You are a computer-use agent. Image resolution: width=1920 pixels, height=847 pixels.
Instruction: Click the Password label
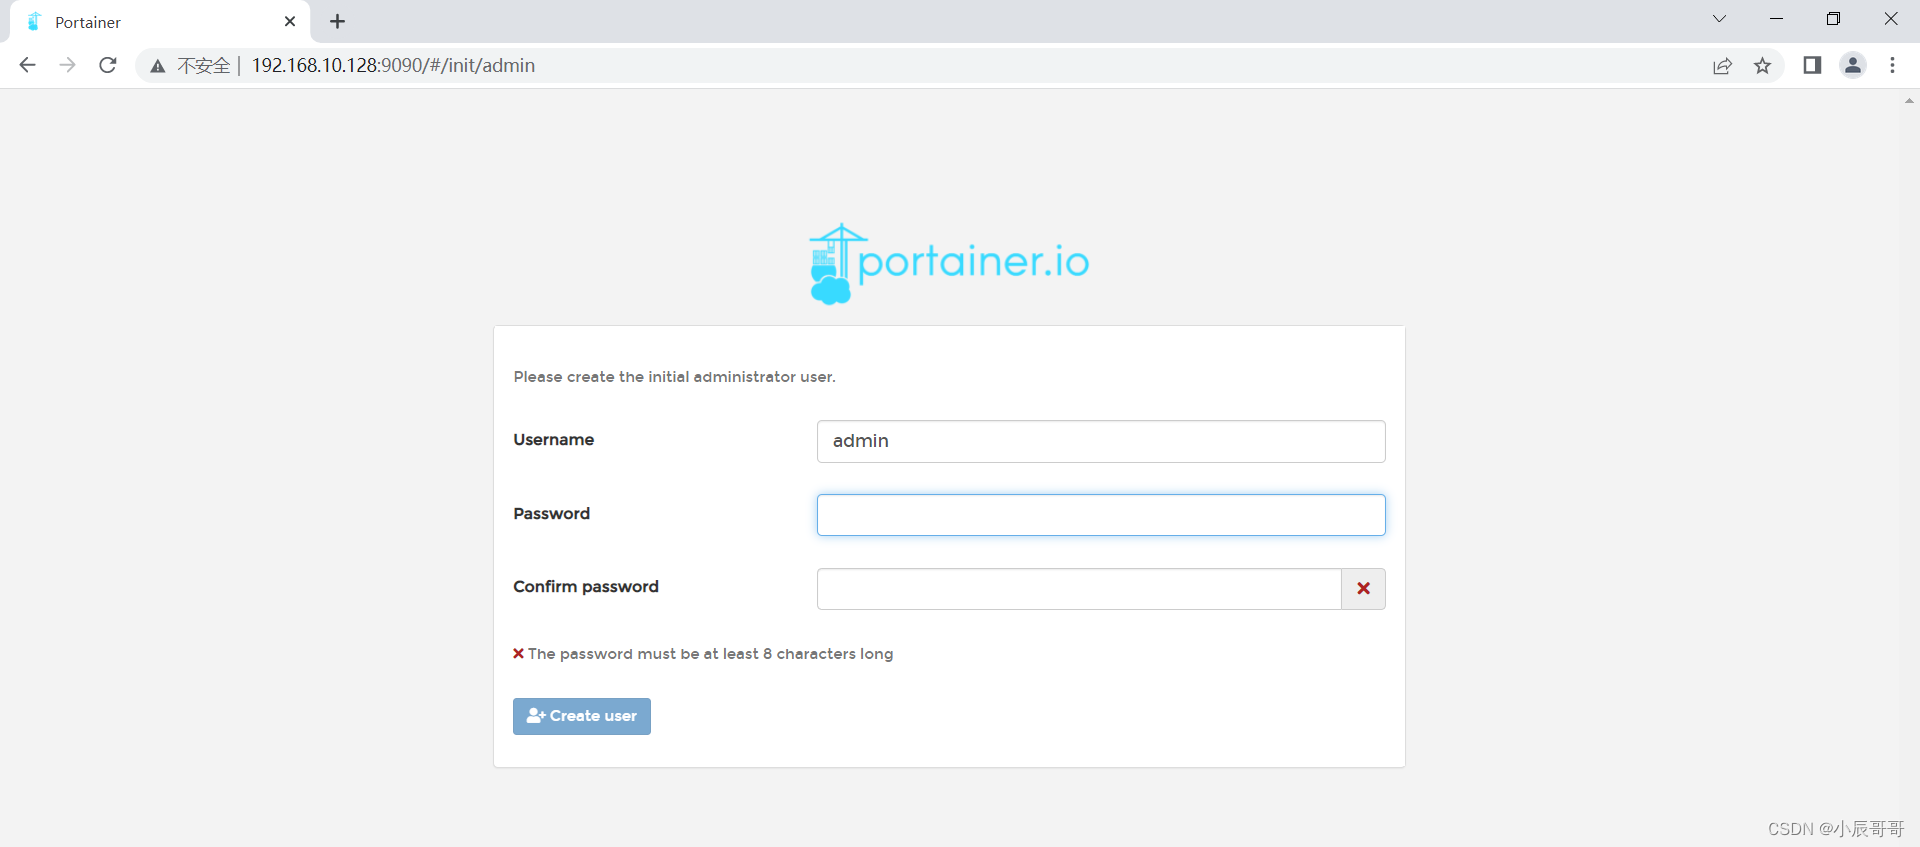coord(552,514)
